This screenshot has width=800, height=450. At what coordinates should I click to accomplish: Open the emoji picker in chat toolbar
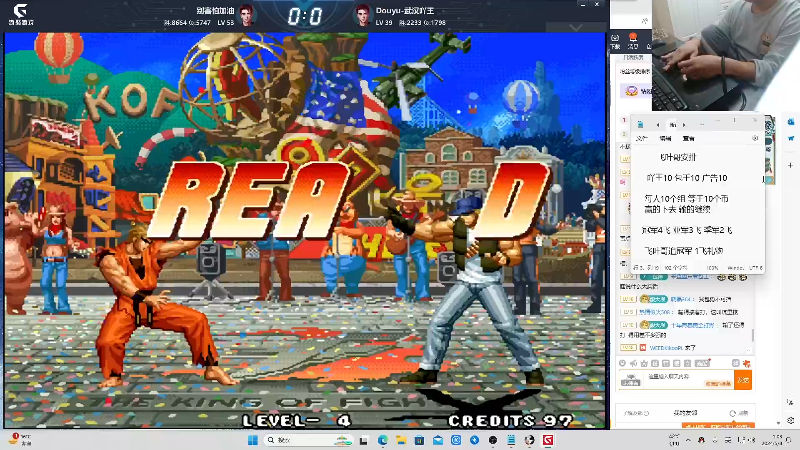(622, 363)
